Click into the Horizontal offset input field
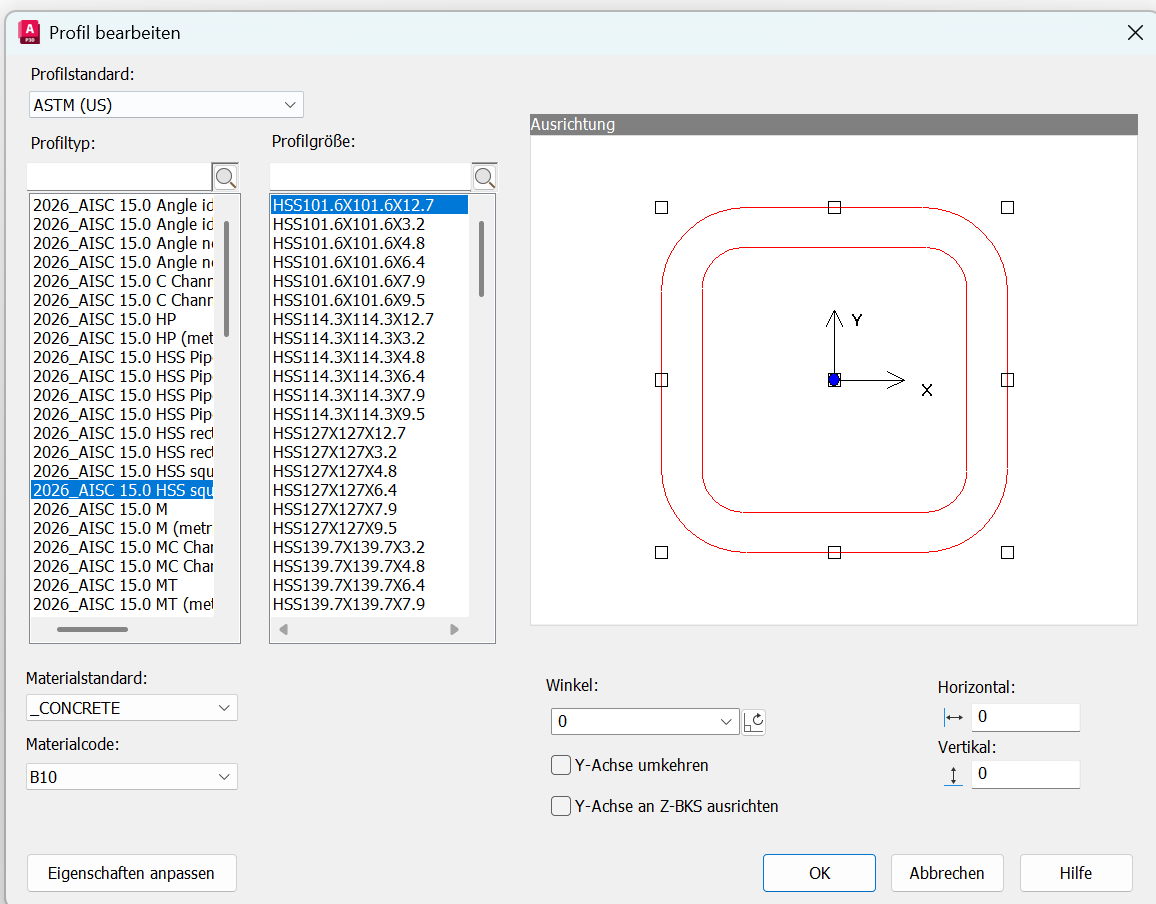Viewport: 1156px width, 904px height. (x=1025, y=717)
